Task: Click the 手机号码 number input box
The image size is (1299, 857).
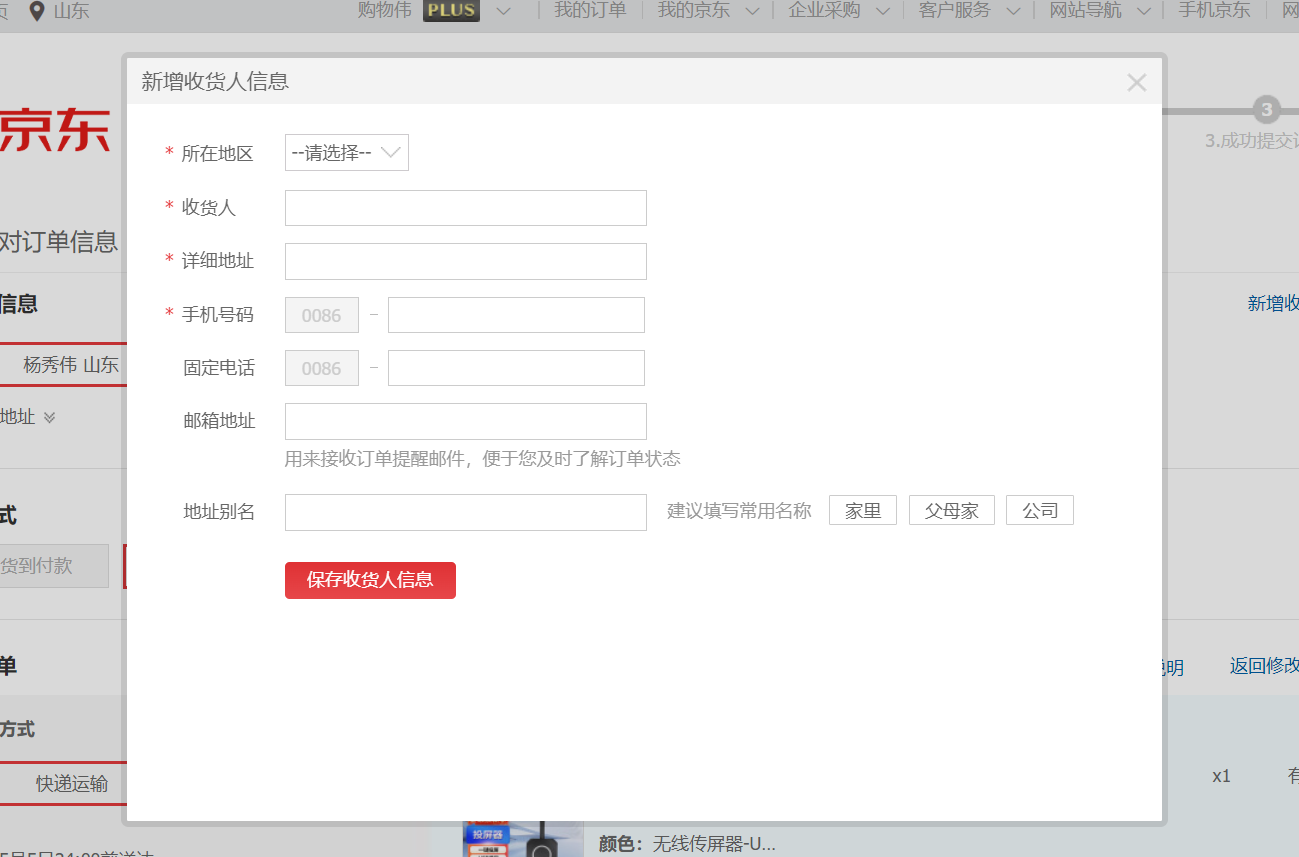Action: tap(515, 315)
